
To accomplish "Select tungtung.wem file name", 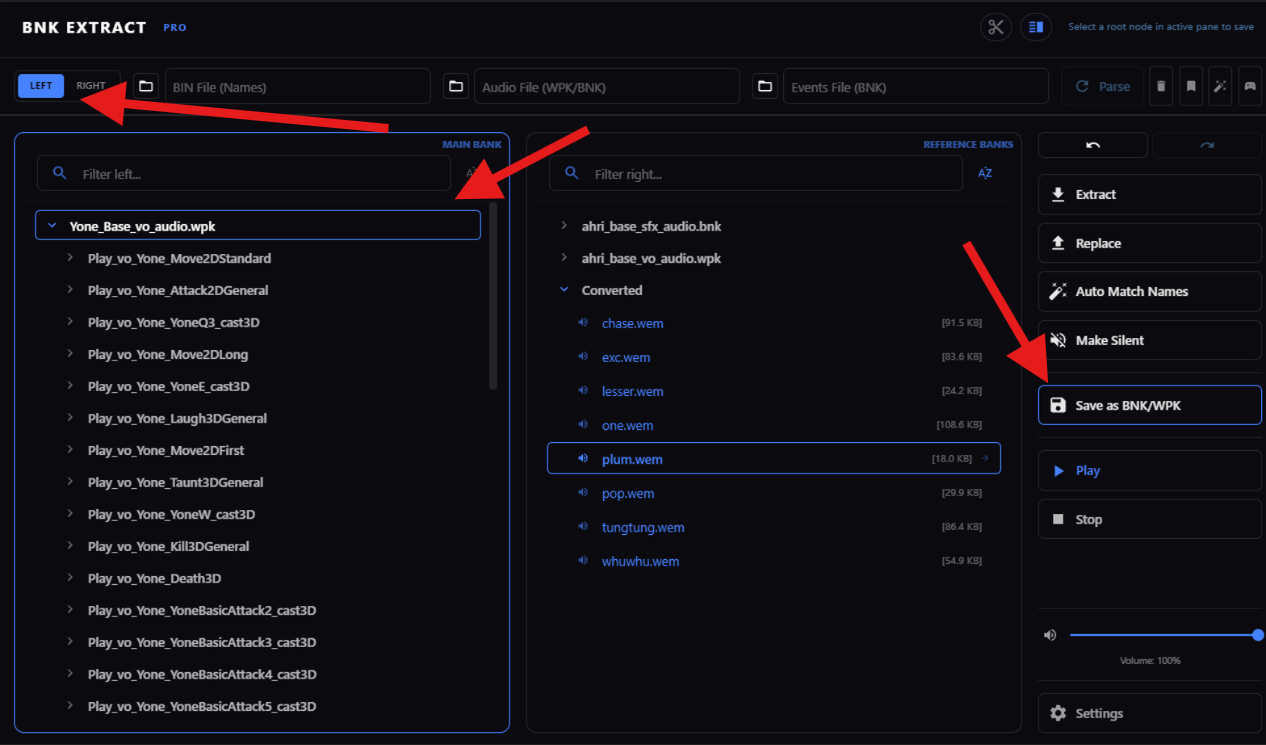I will 643,527.
